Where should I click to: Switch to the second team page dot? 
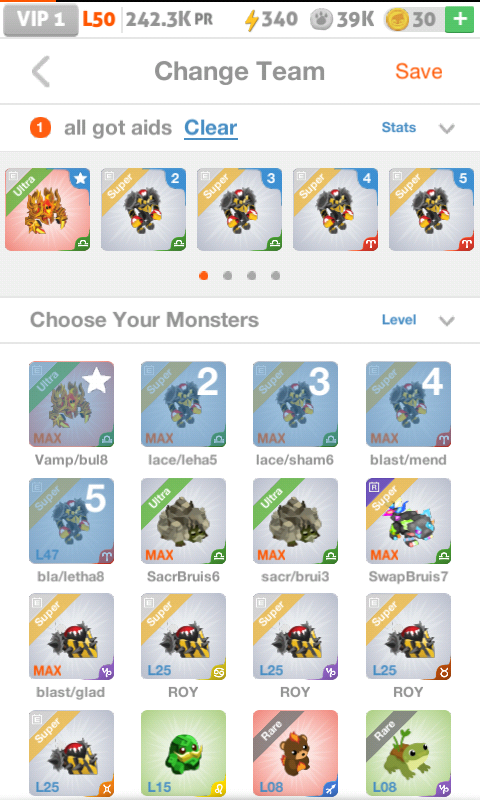228,276
